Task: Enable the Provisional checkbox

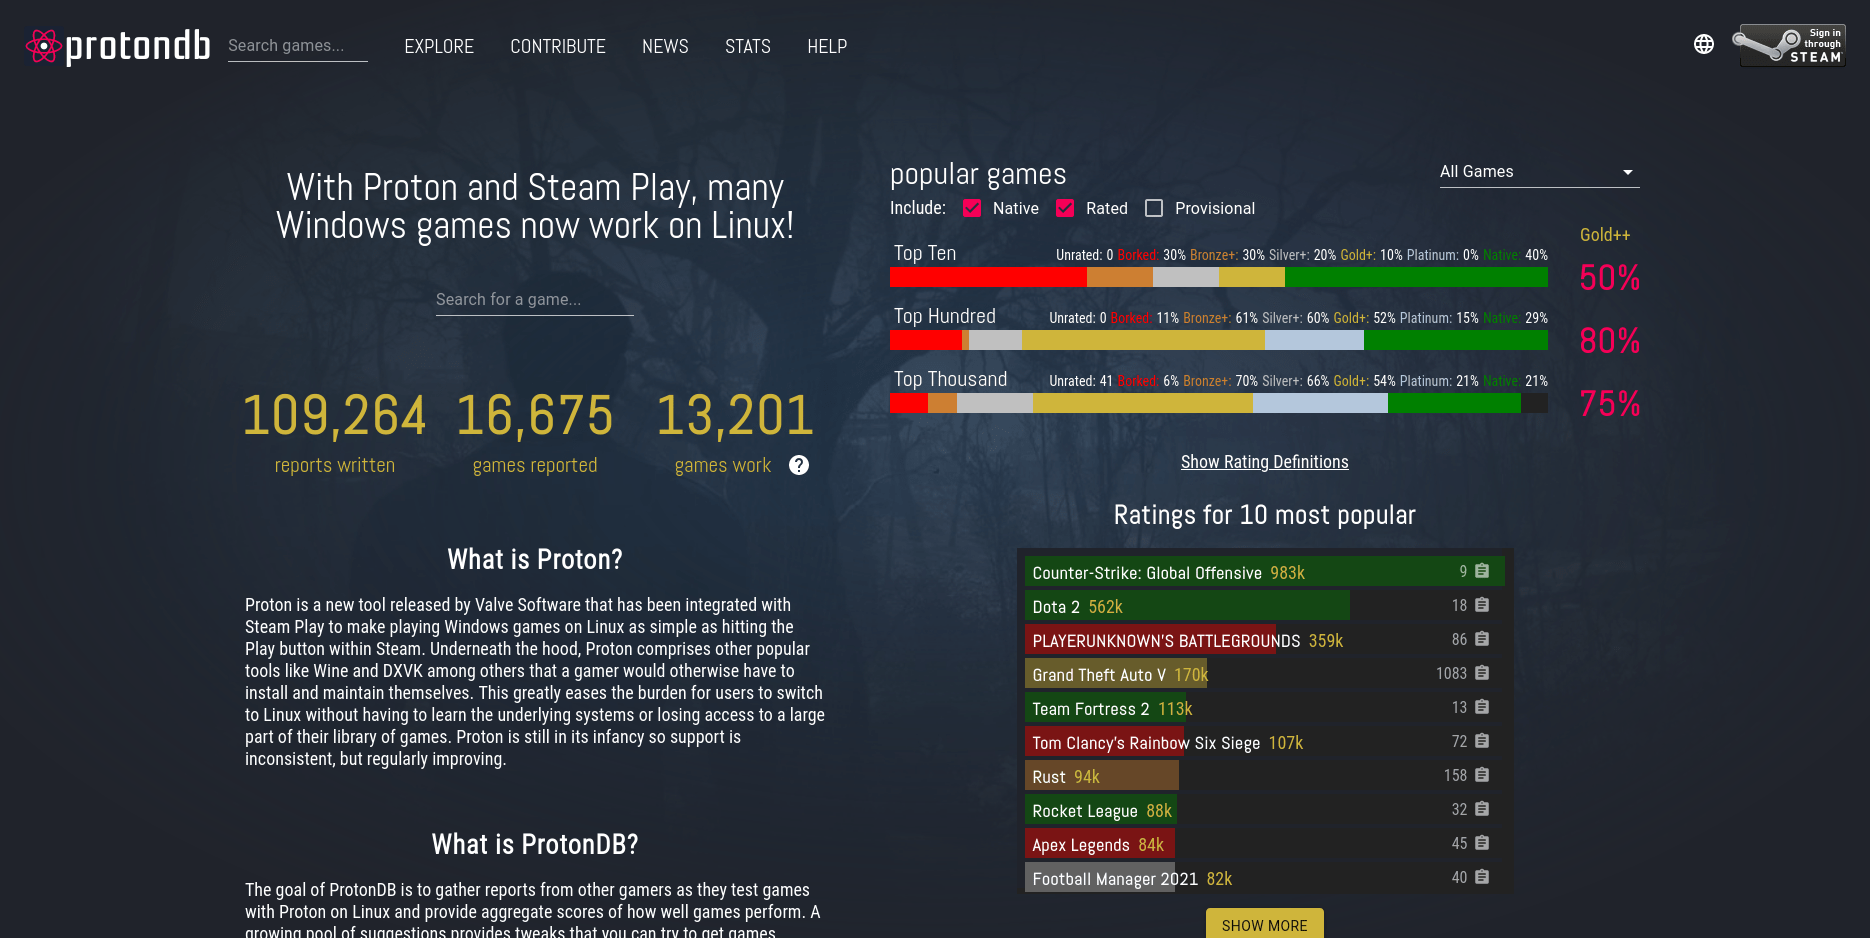Action: tap(1154, 208)
